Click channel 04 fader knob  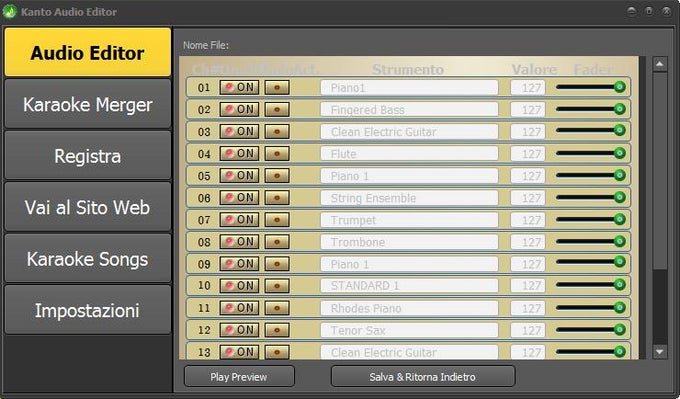tap(620, 153)
